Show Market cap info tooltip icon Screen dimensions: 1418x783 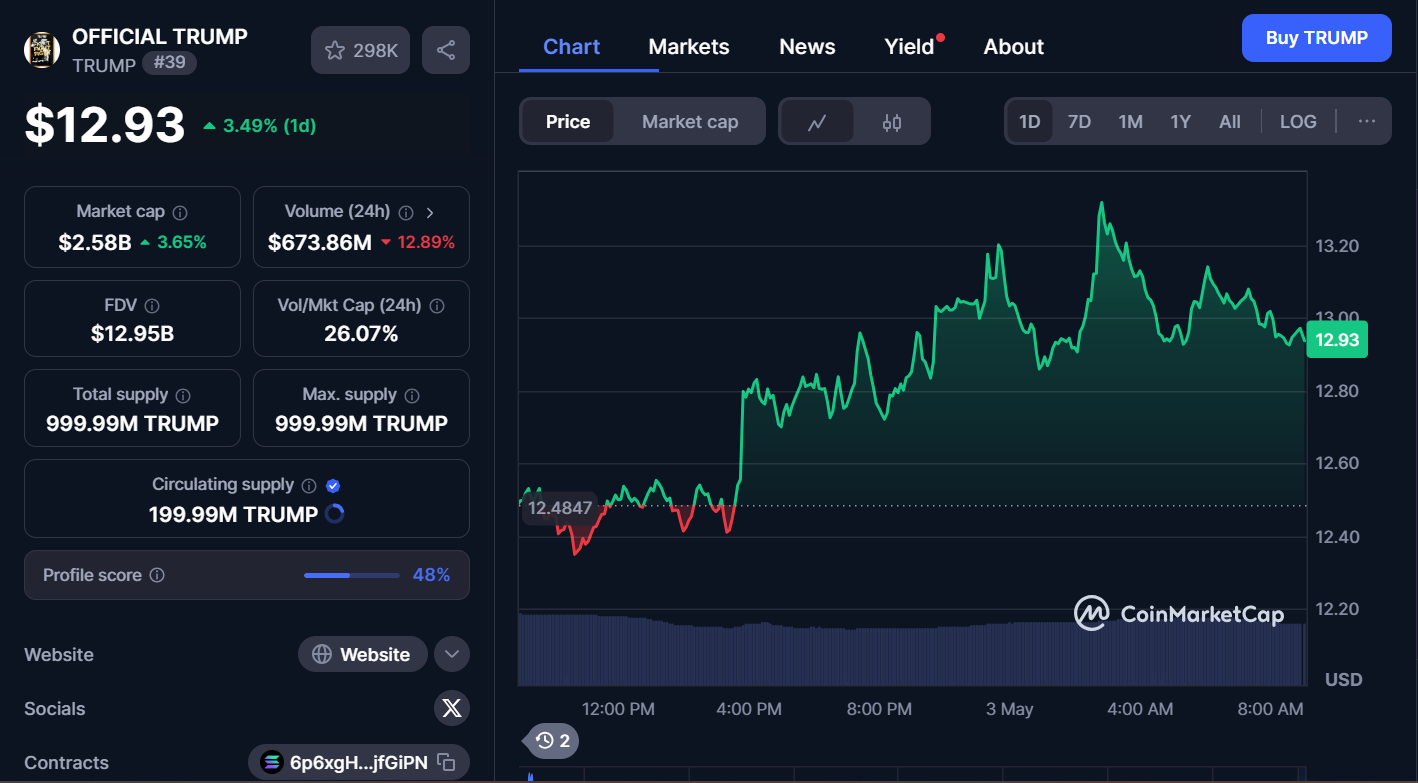point(180,212)
